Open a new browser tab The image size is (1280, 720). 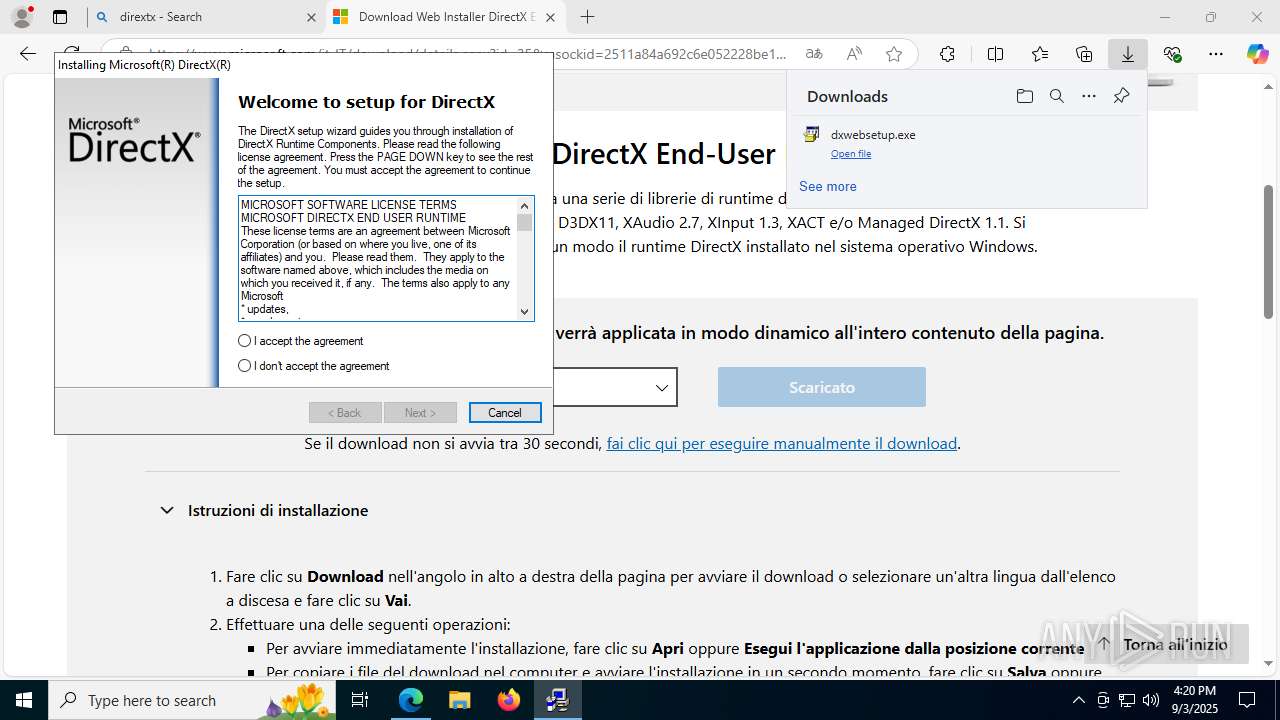pos(587,17)
